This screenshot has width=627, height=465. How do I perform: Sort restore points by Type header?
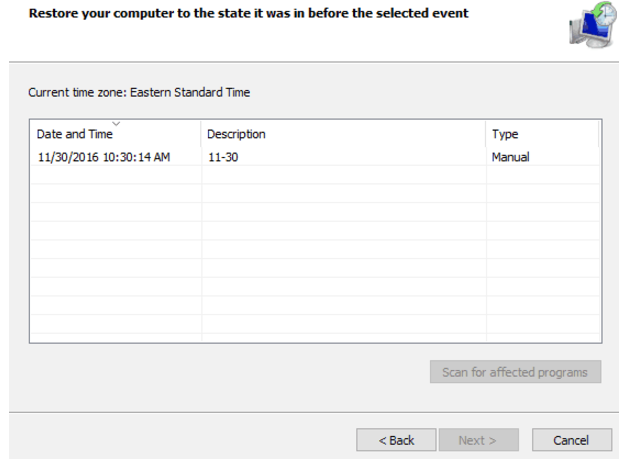pyautogui.click(x=542, y=134)
